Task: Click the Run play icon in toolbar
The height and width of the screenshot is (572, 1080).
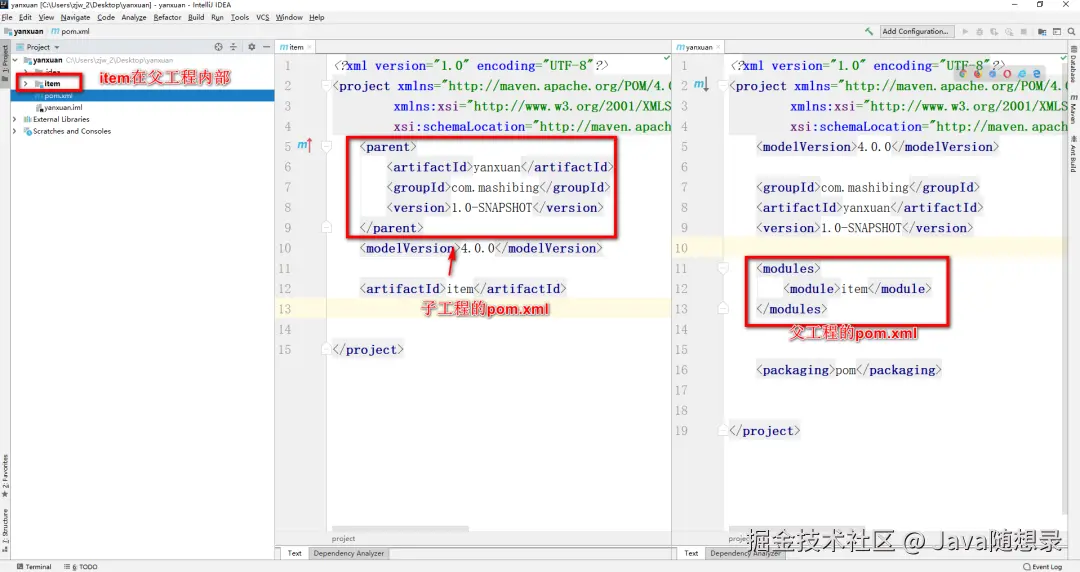Action: (965, 32)
